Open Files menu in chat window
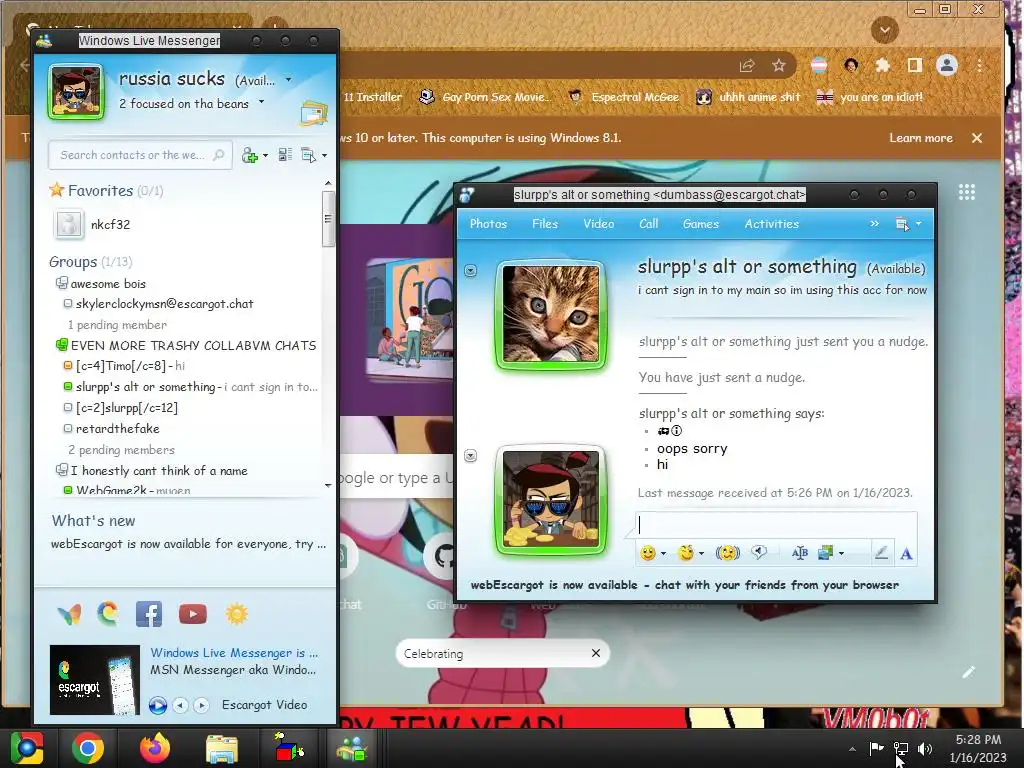The height and width of the screenshot is (768, 1024). 545,223
